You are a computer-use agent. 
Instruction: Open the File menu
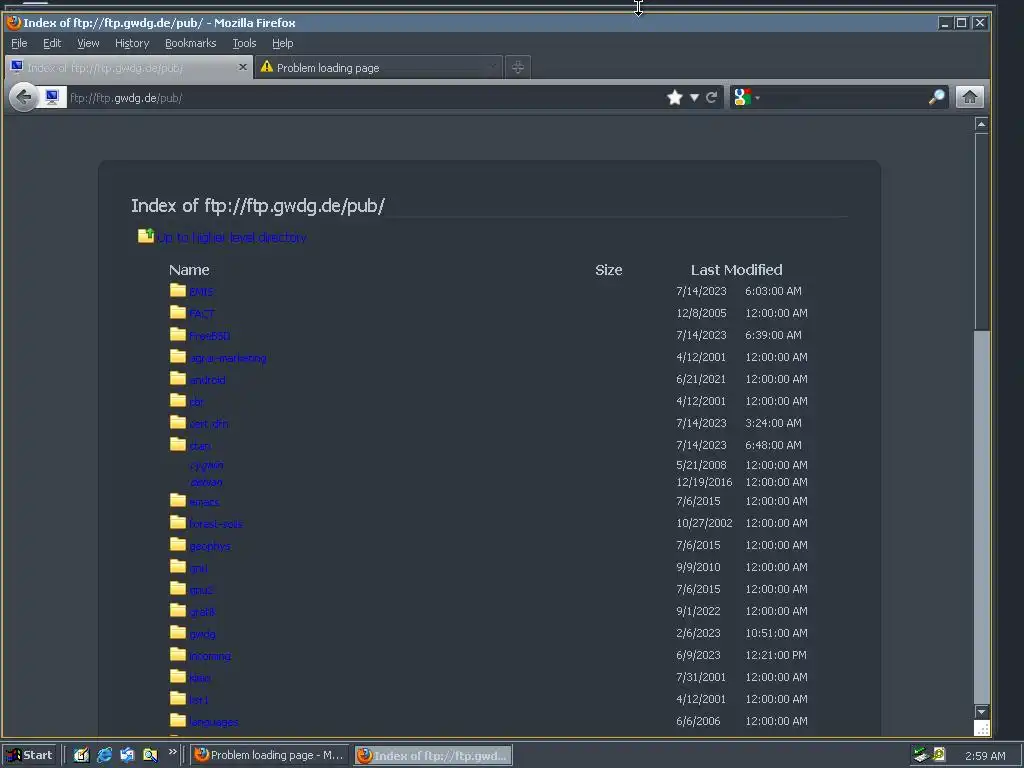click(x=19, y=43)
